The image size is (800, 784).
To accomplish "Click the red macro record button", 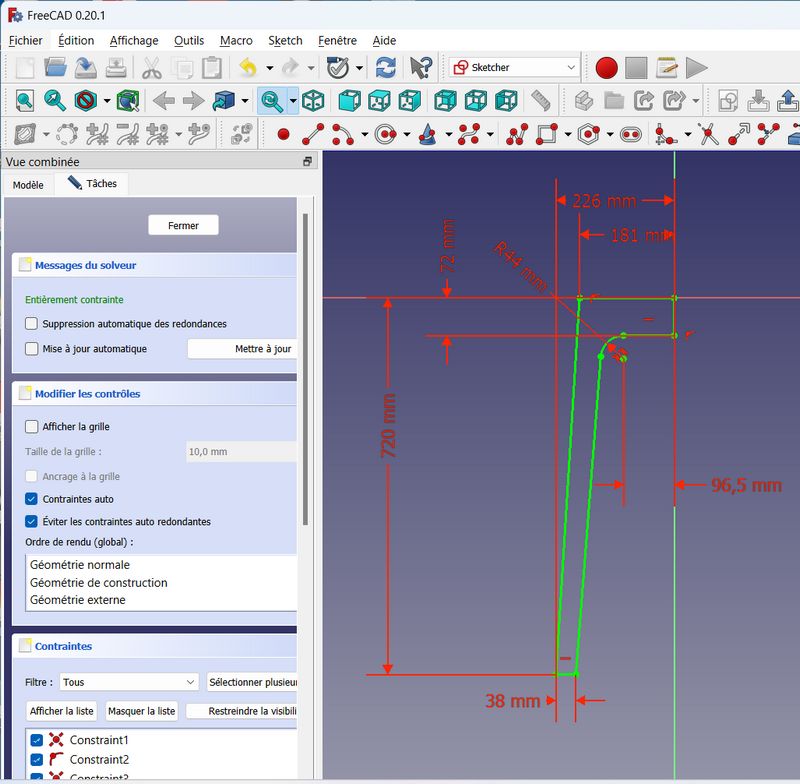I will (x=606, y=68).
